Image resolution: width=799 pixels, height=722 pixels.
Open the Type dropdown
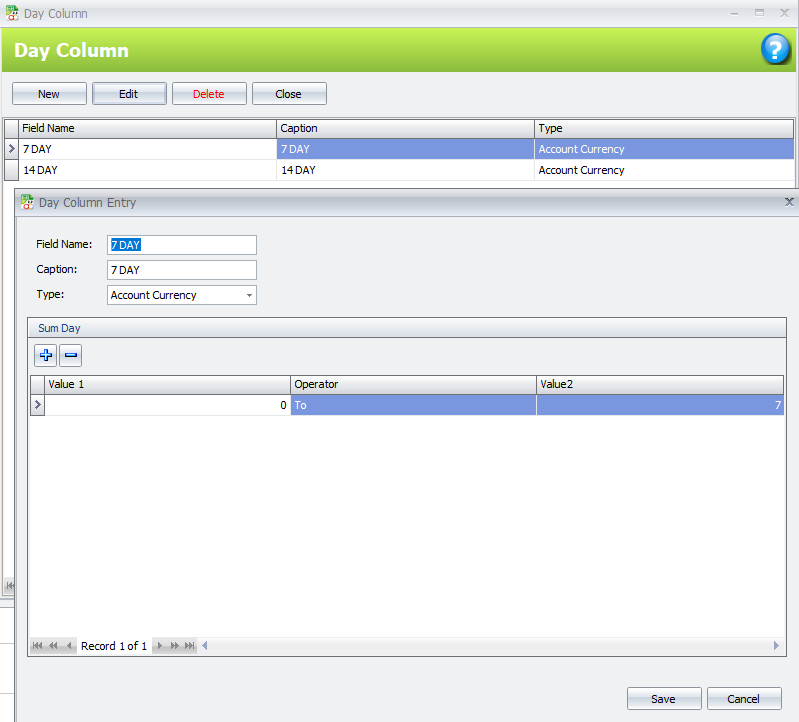coord(248,295)
